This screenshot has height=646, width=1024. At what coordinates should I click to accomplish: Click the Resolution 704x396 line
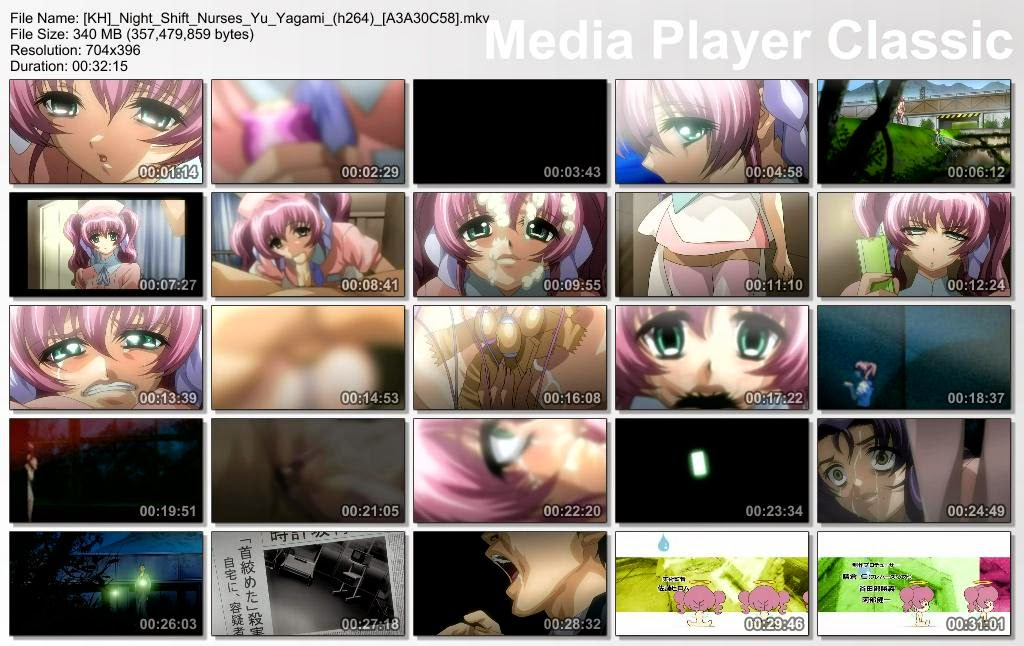point(75,50)
